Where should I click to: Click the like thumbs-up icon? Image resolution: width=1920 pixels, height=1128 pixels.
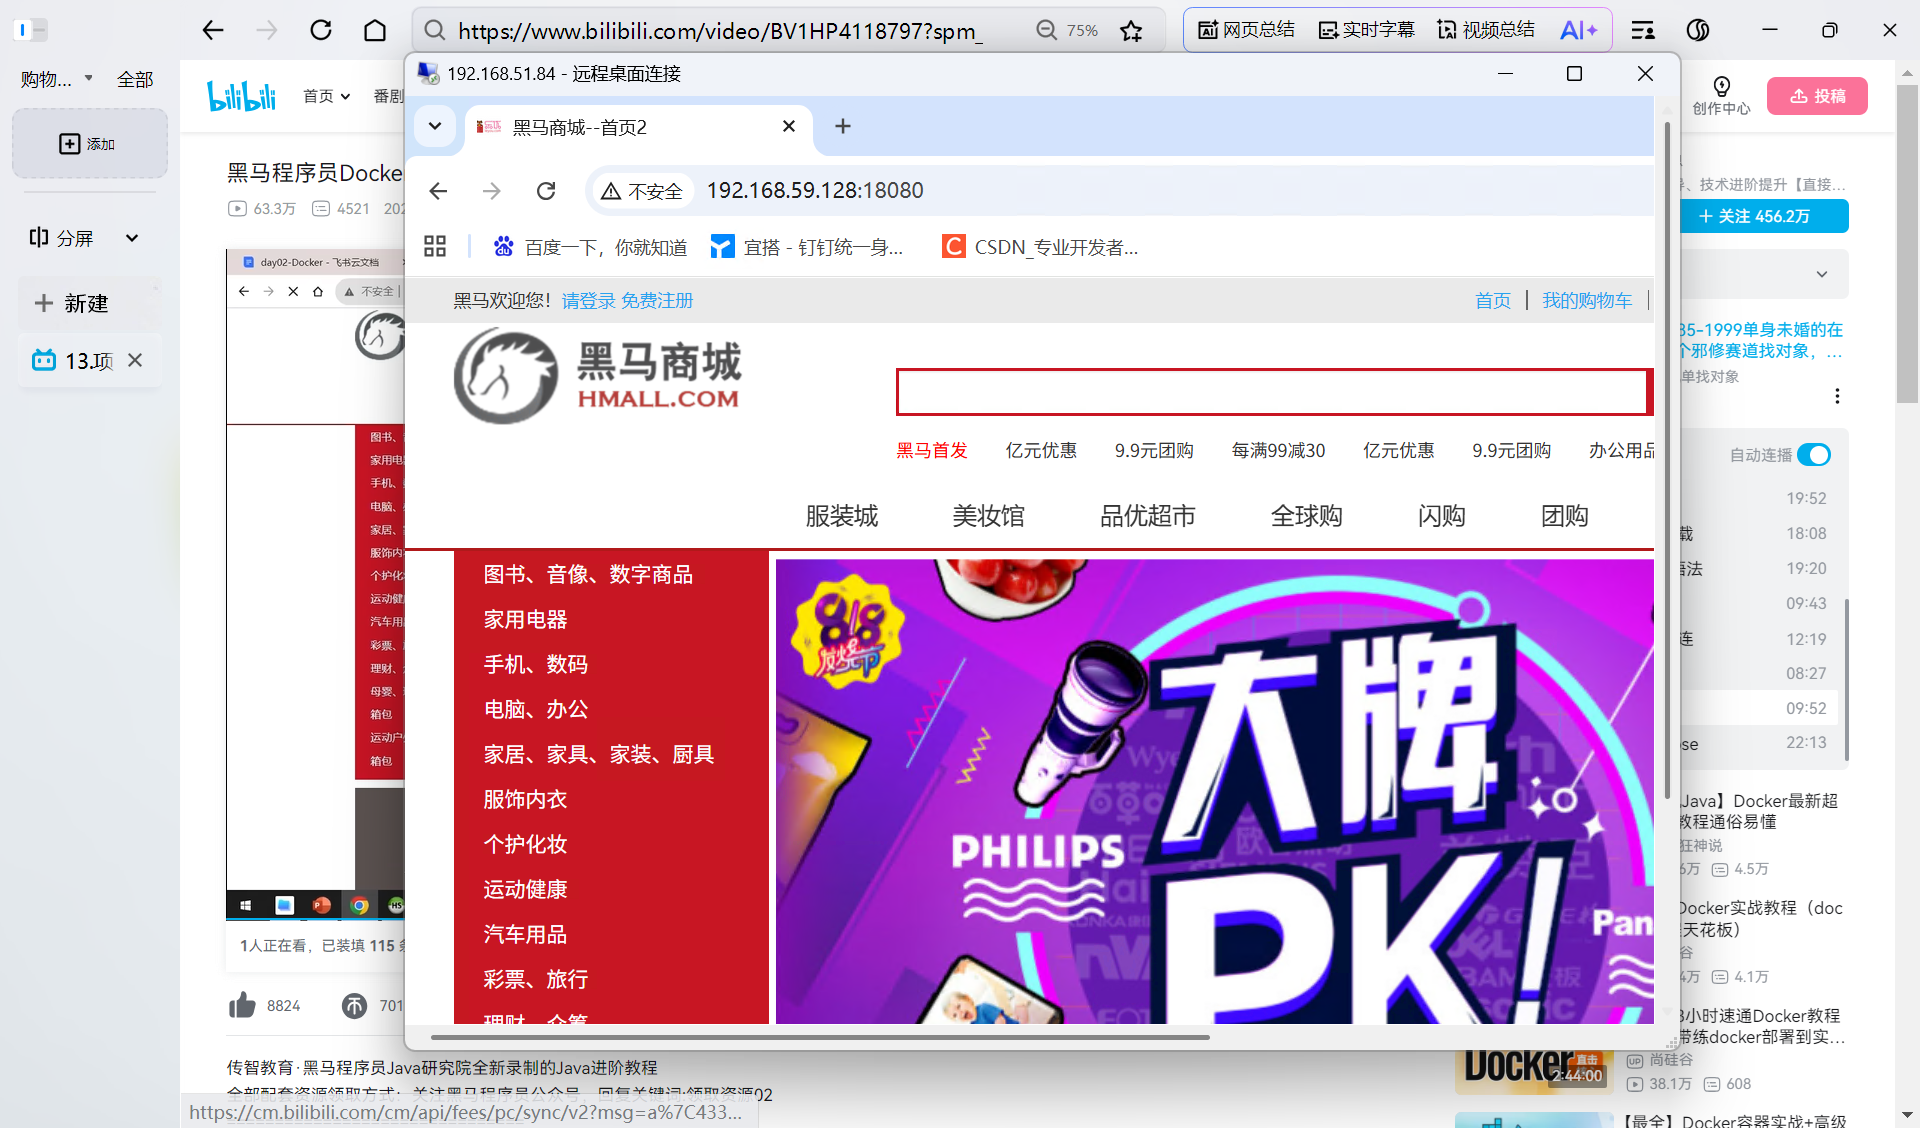coord(243,1005)
